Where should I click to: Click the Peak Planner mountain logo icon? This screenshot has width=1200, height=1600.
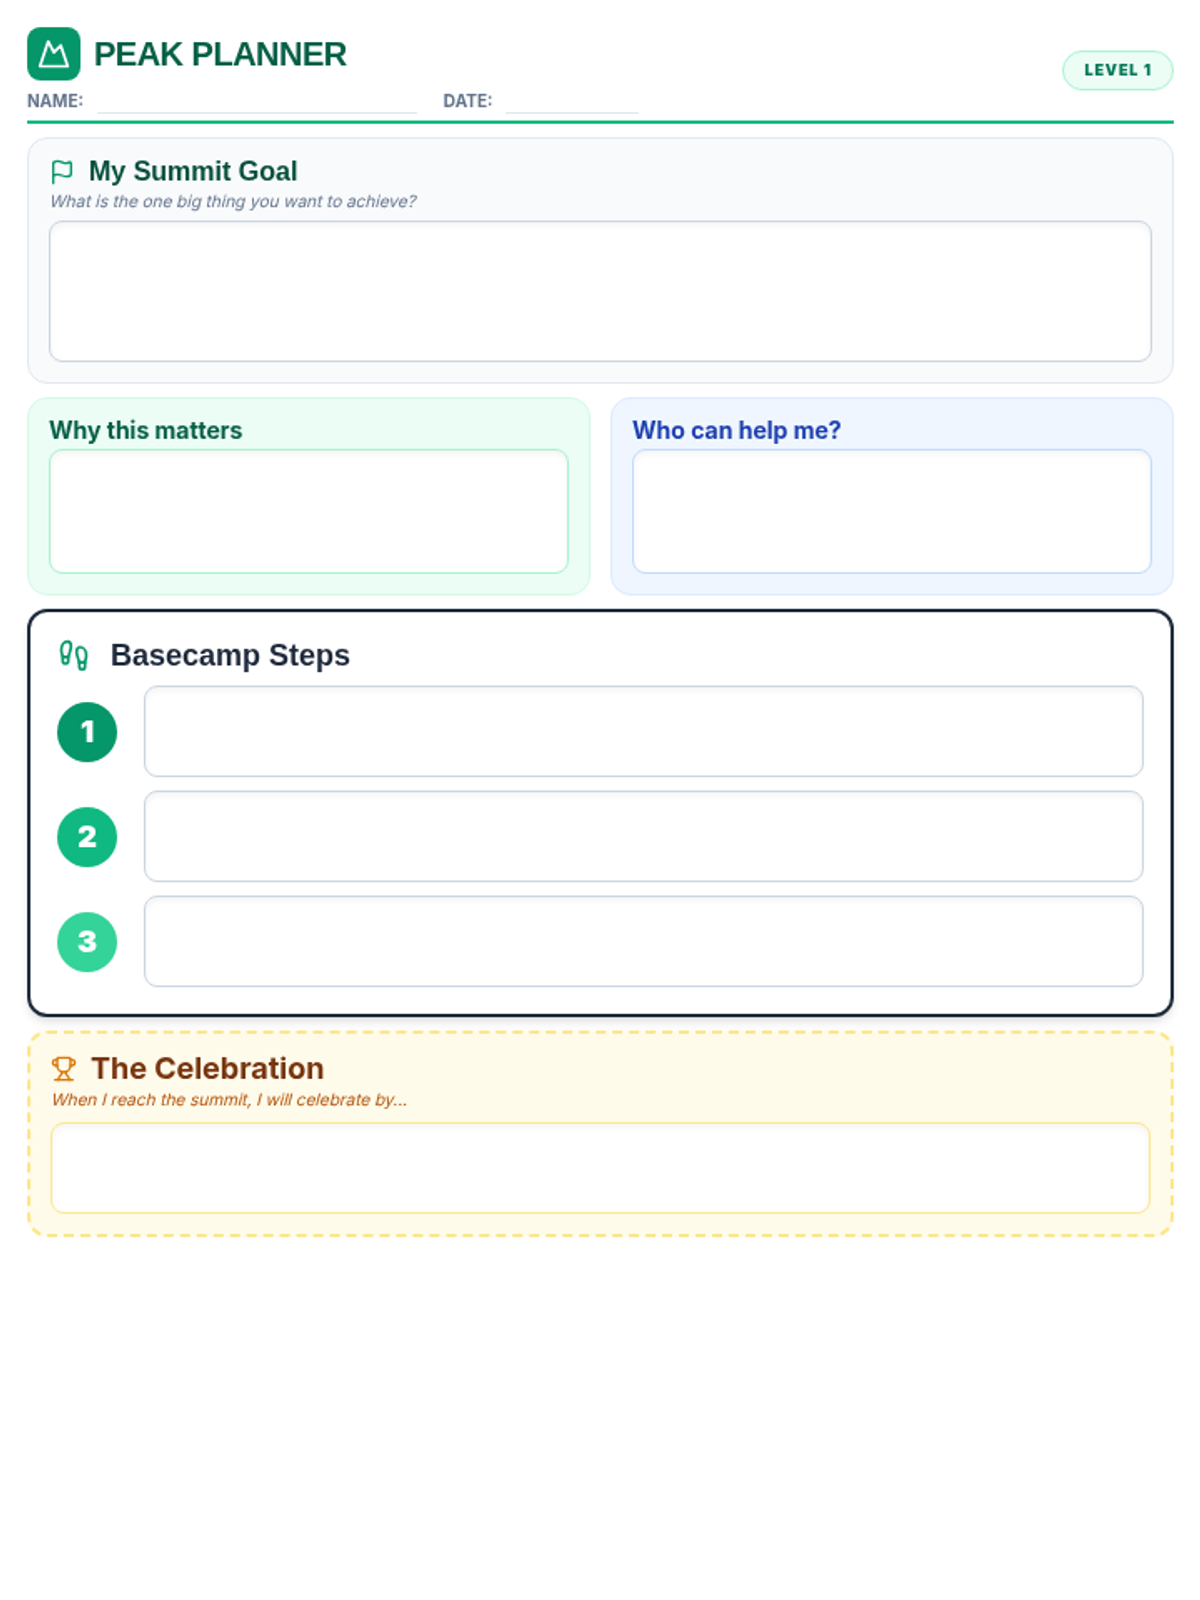pos(53,54)
